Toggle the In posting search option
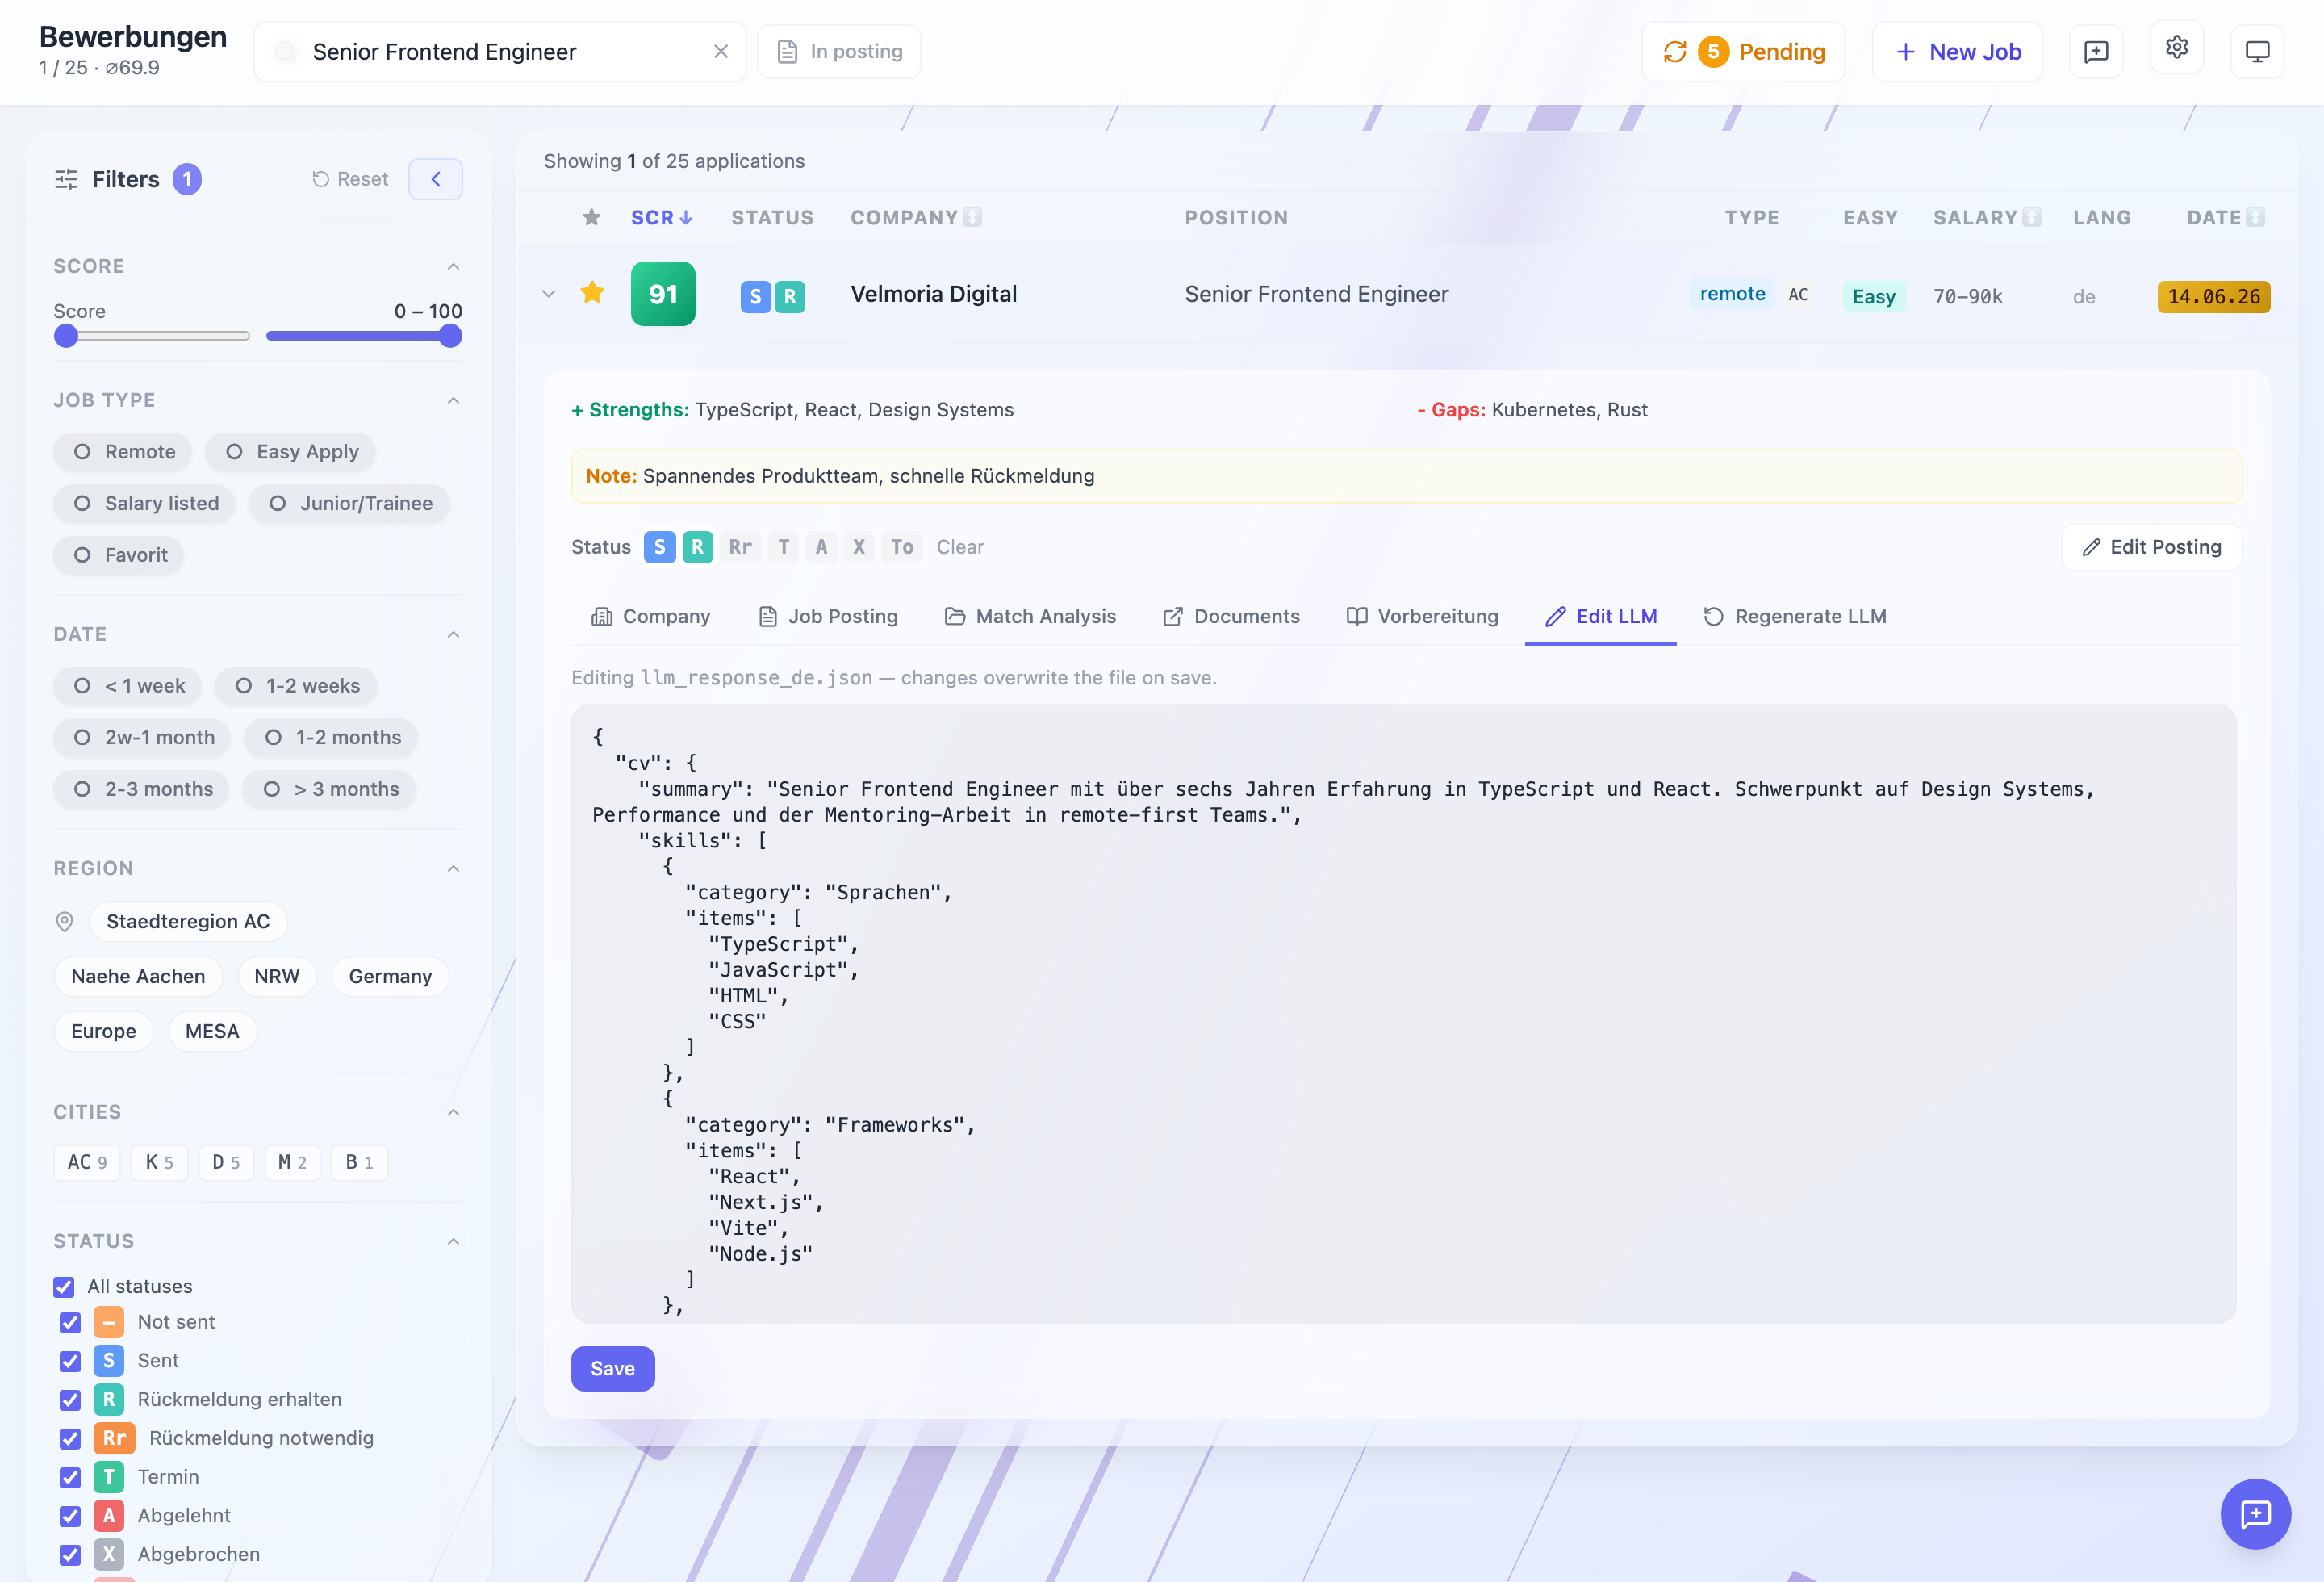The height and width of the screenshot is (1582, 2324). pyautogui.click(x=839, y=51)
